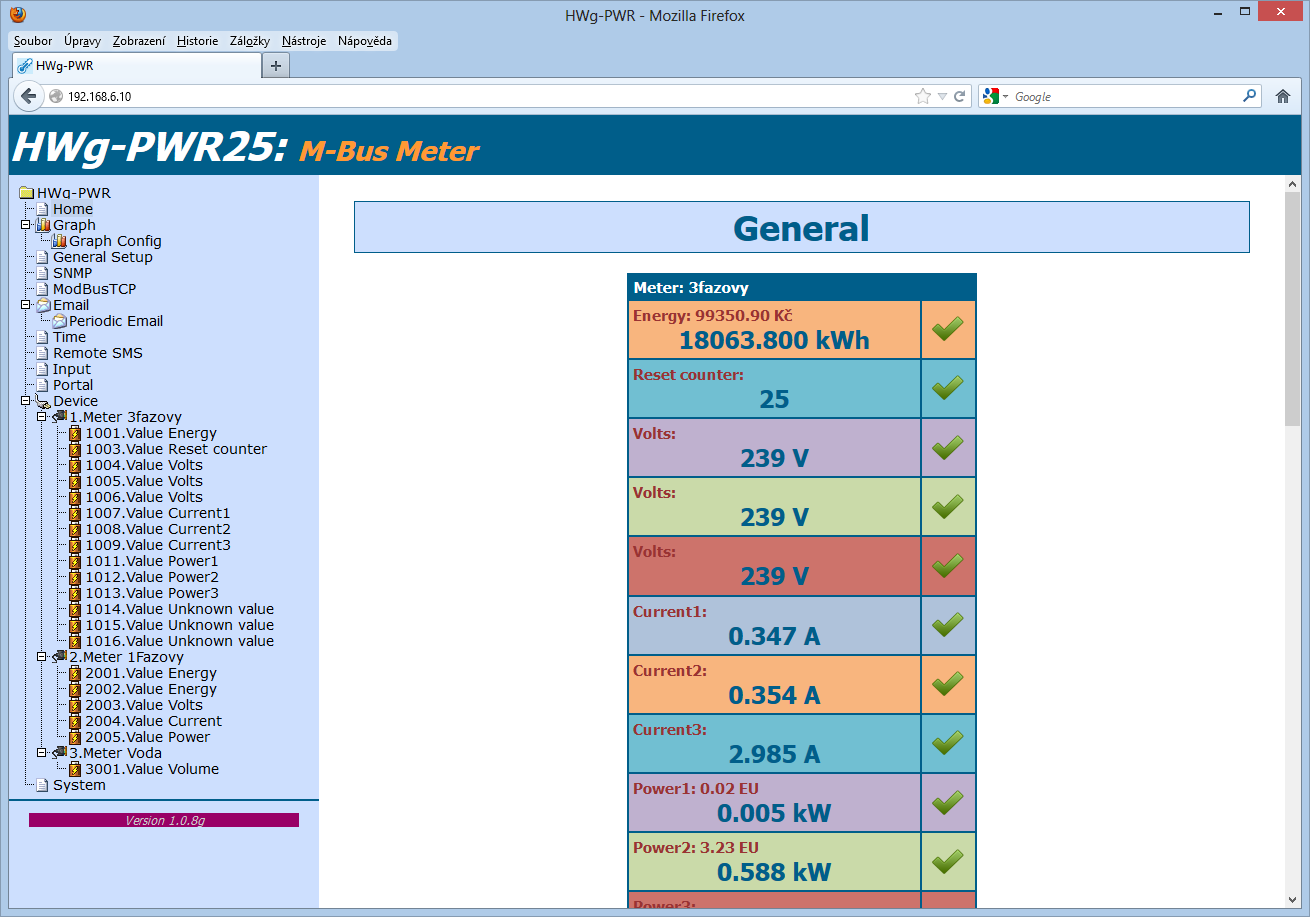Collapse the 3.Meter Voda node
This screenshot has width=1310, height=917.
point(41,753)
